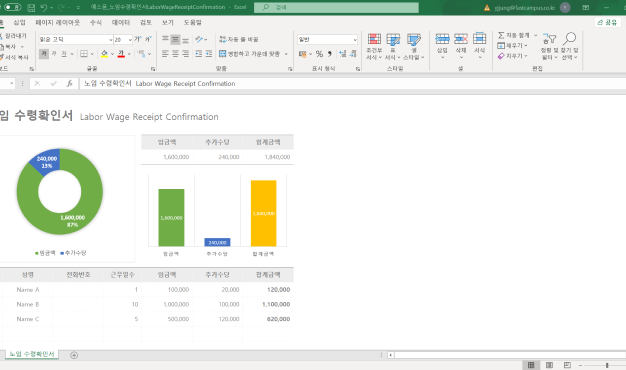Click Decrease Decimal icon
626x370 pixels.
tap(353, 53)
